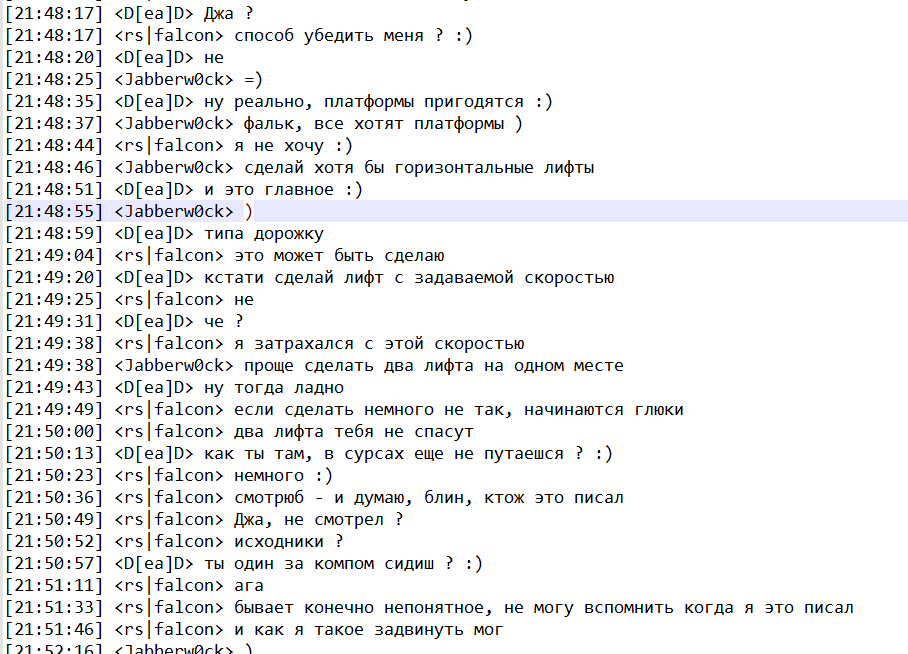The height and width of the screenshot is (654, 908).
Task: Select 'как ты там, в сурсах еще не путаешся'
Action: coord(383,454)
